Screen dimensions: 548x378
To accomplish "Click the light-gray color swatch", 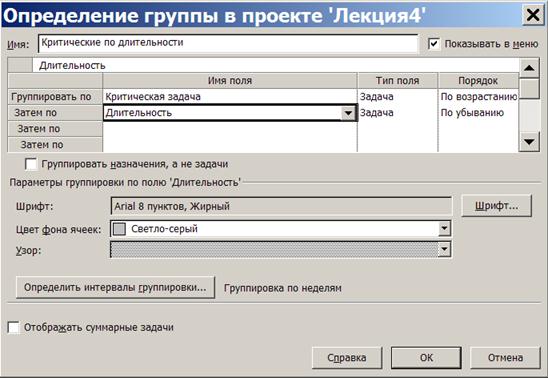I will tap(120, 229).
